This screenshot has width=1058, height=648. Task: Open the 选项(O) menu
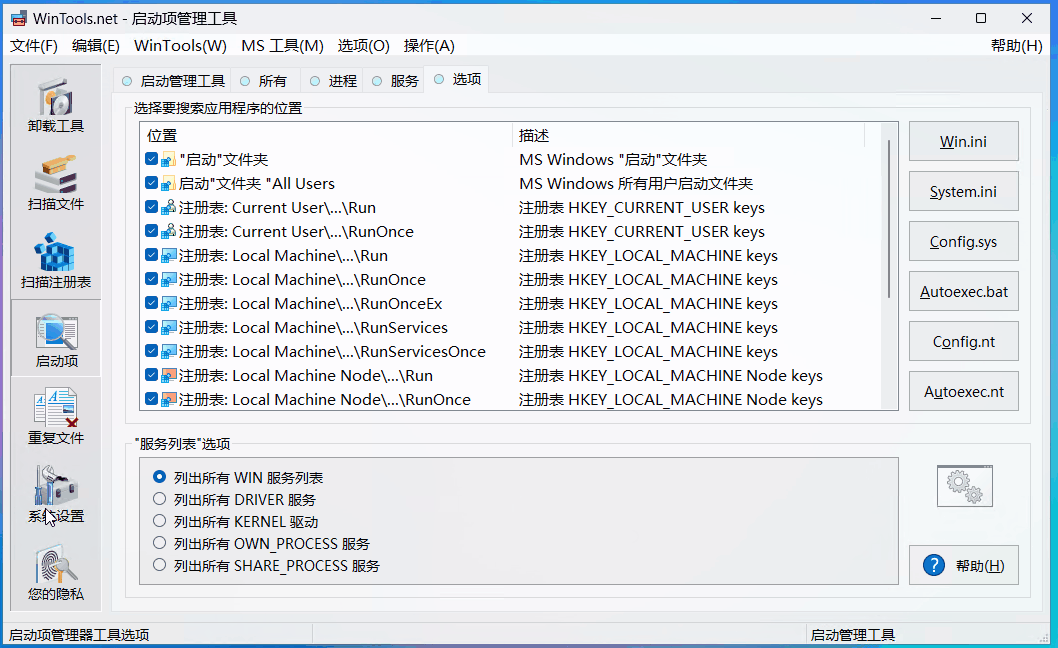[x=363, y=46]
